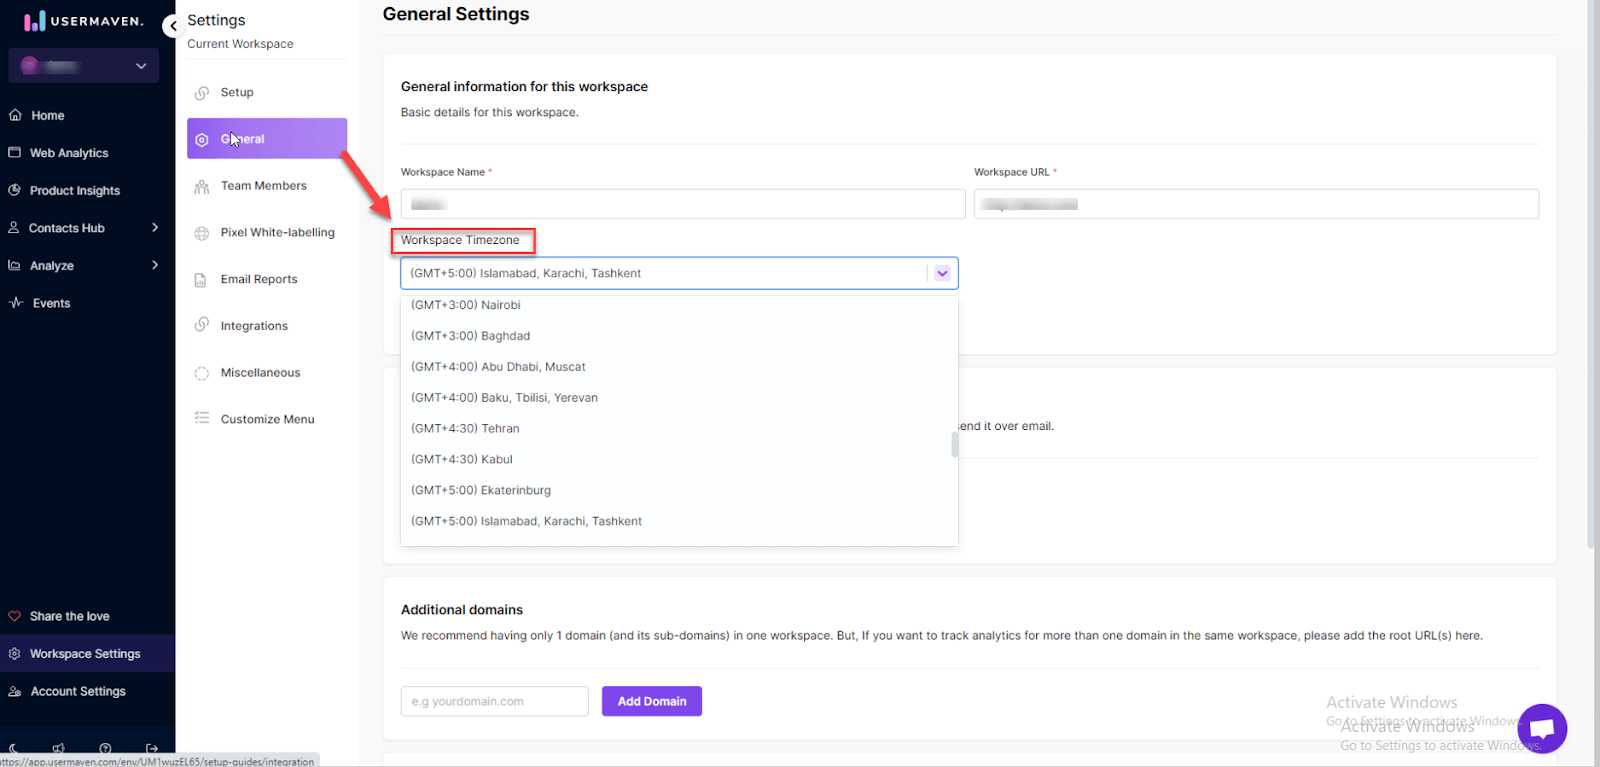Screen dimensions: 1600x767
Task: Open Pixel White-labelling settings
Action: click(x=278, y=232)
